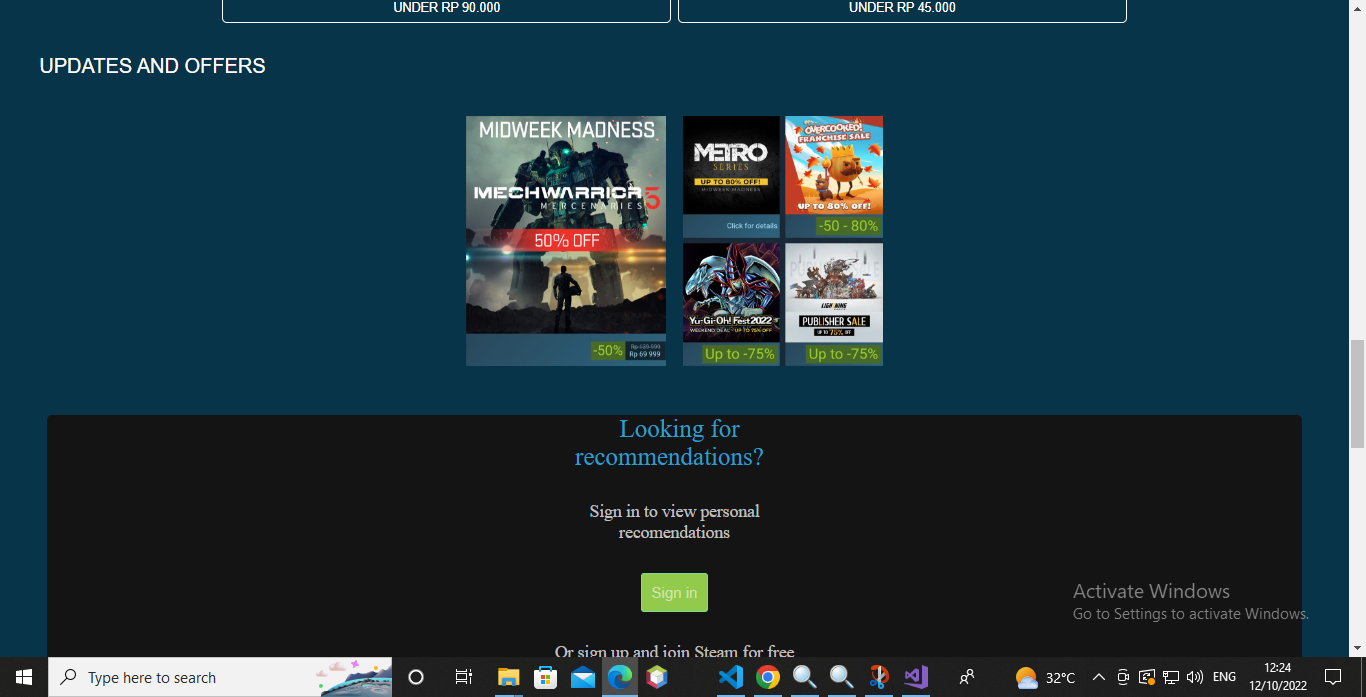
Task: Open the Mail app icon
Action: [583, 677]
